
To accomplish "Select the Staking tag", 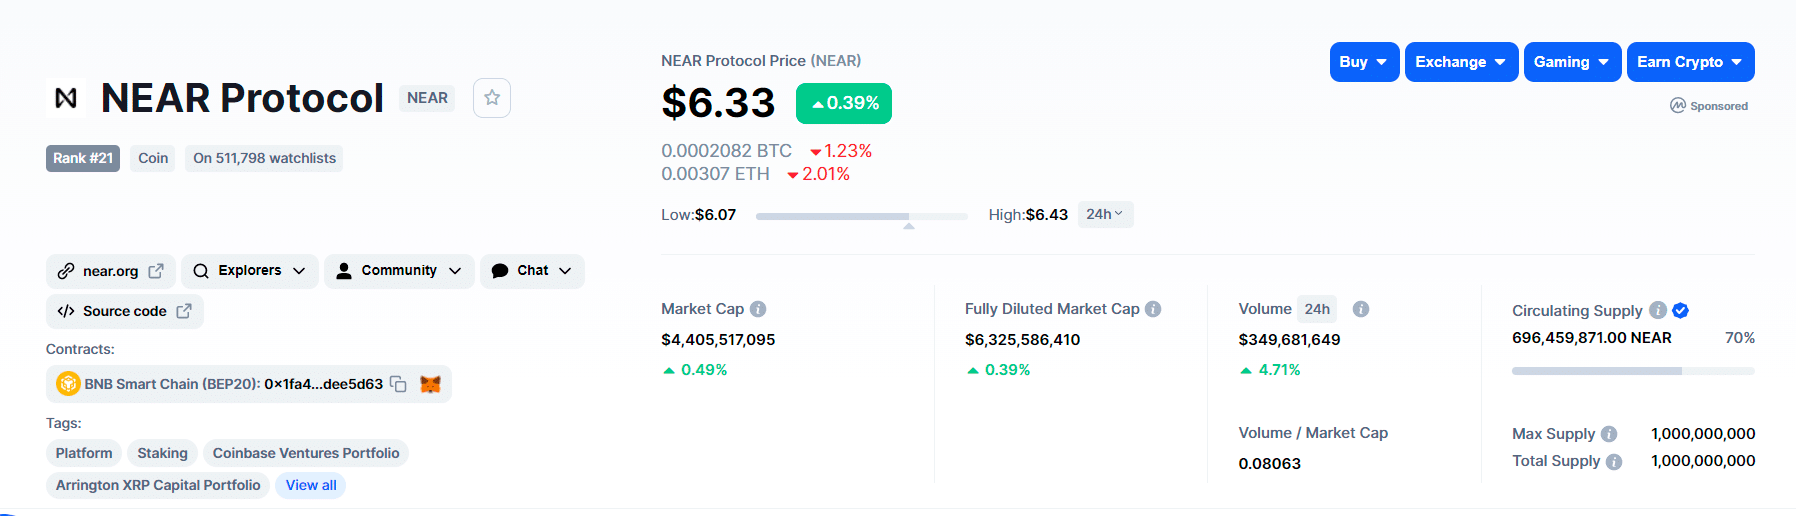I will [x=162, y=453].
